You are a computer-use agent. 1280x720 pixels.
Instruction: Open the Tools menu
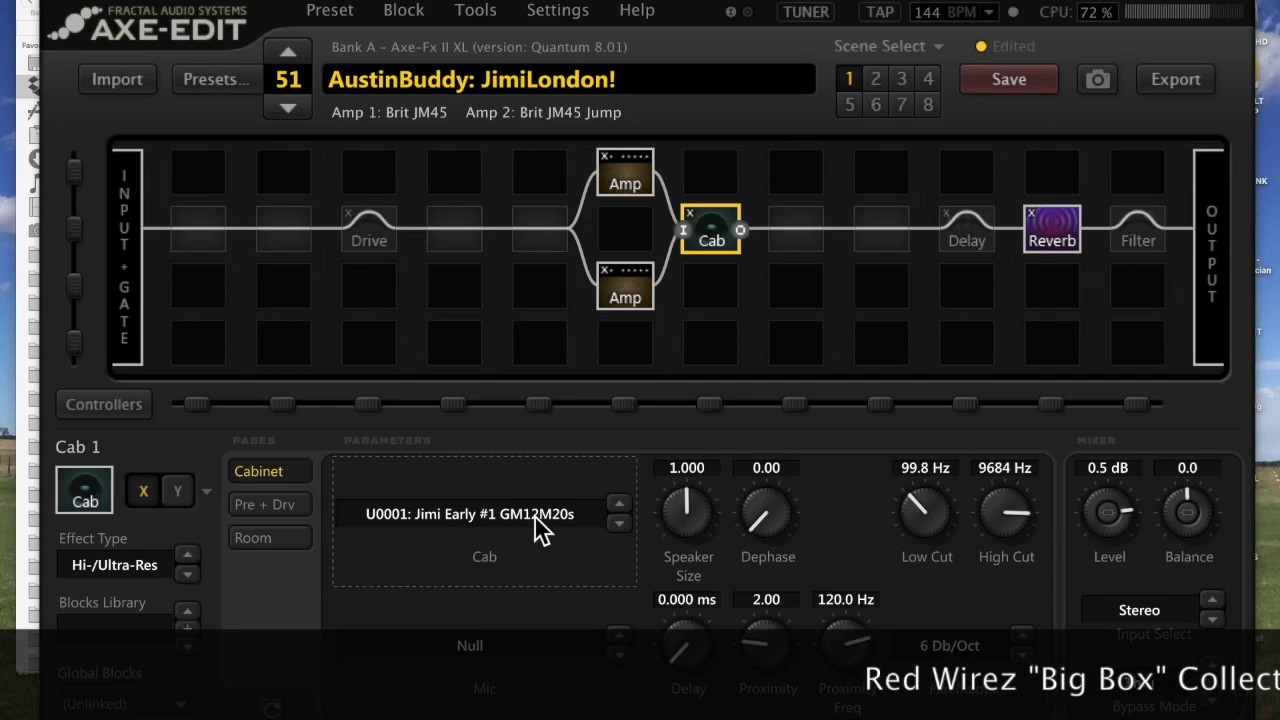pos(475,10)
